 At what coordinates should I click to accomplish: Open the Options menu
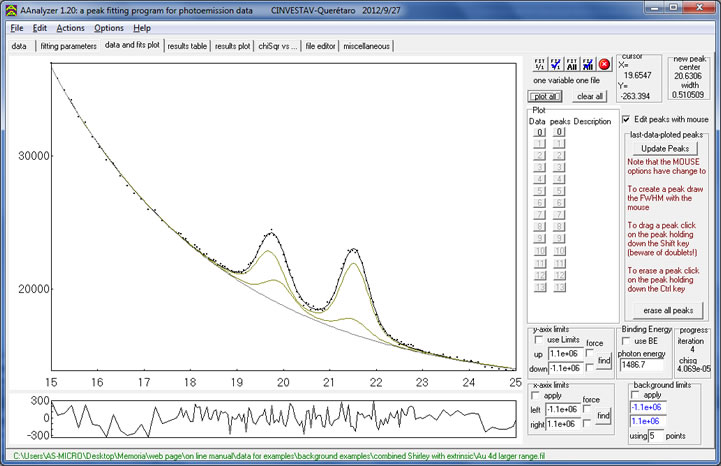pyautogui.click(x=109, y=28)
